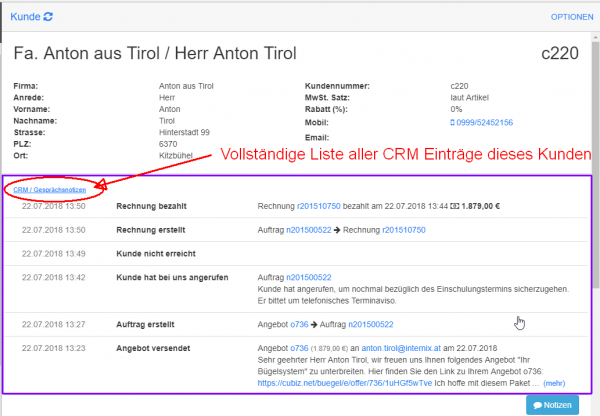Click the cash icon before 1.879,00 €
The image size is (600, 416).
pos(455,206)
